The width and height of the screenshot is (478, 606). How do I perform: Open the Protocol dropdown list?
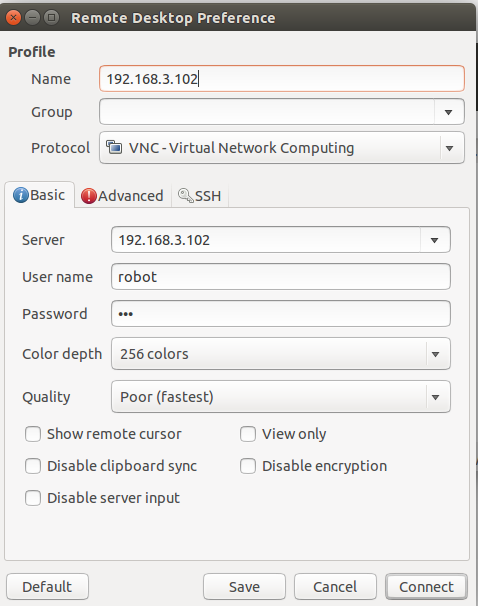click(x=282, y=148)
